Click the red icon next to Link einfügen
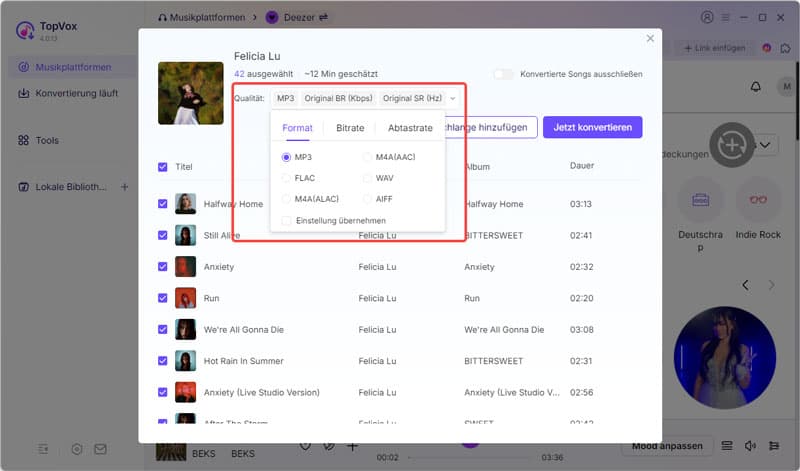The image size is (800, 471). pyautogui.click(x=766, y=48)
